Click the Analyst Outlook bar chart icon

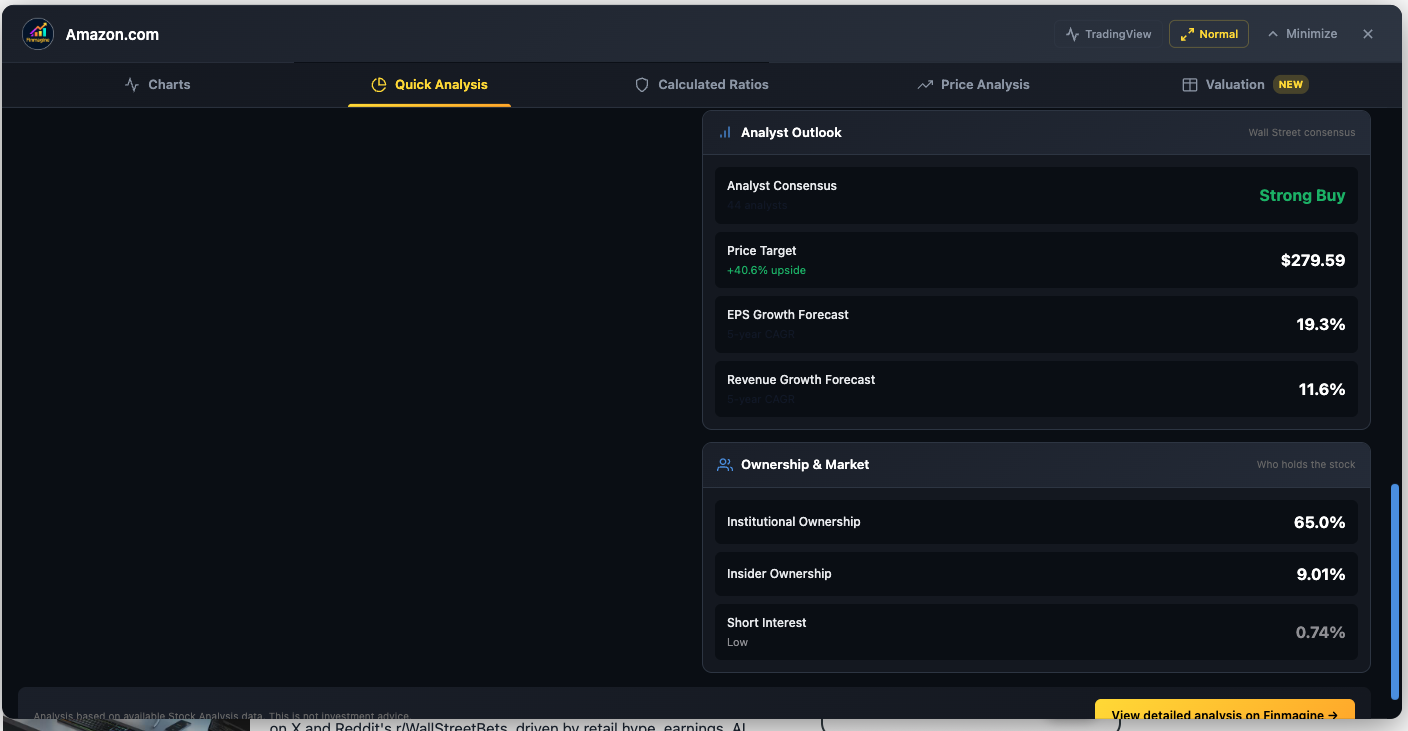[x=725, y=133]
